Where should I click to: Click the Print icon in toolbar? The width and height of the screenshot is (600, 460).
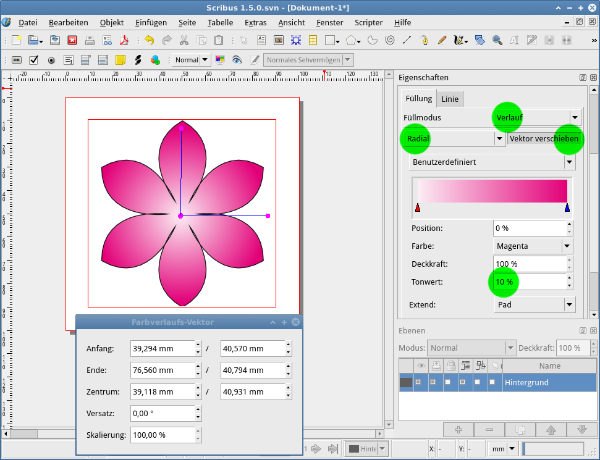point(91,41)
